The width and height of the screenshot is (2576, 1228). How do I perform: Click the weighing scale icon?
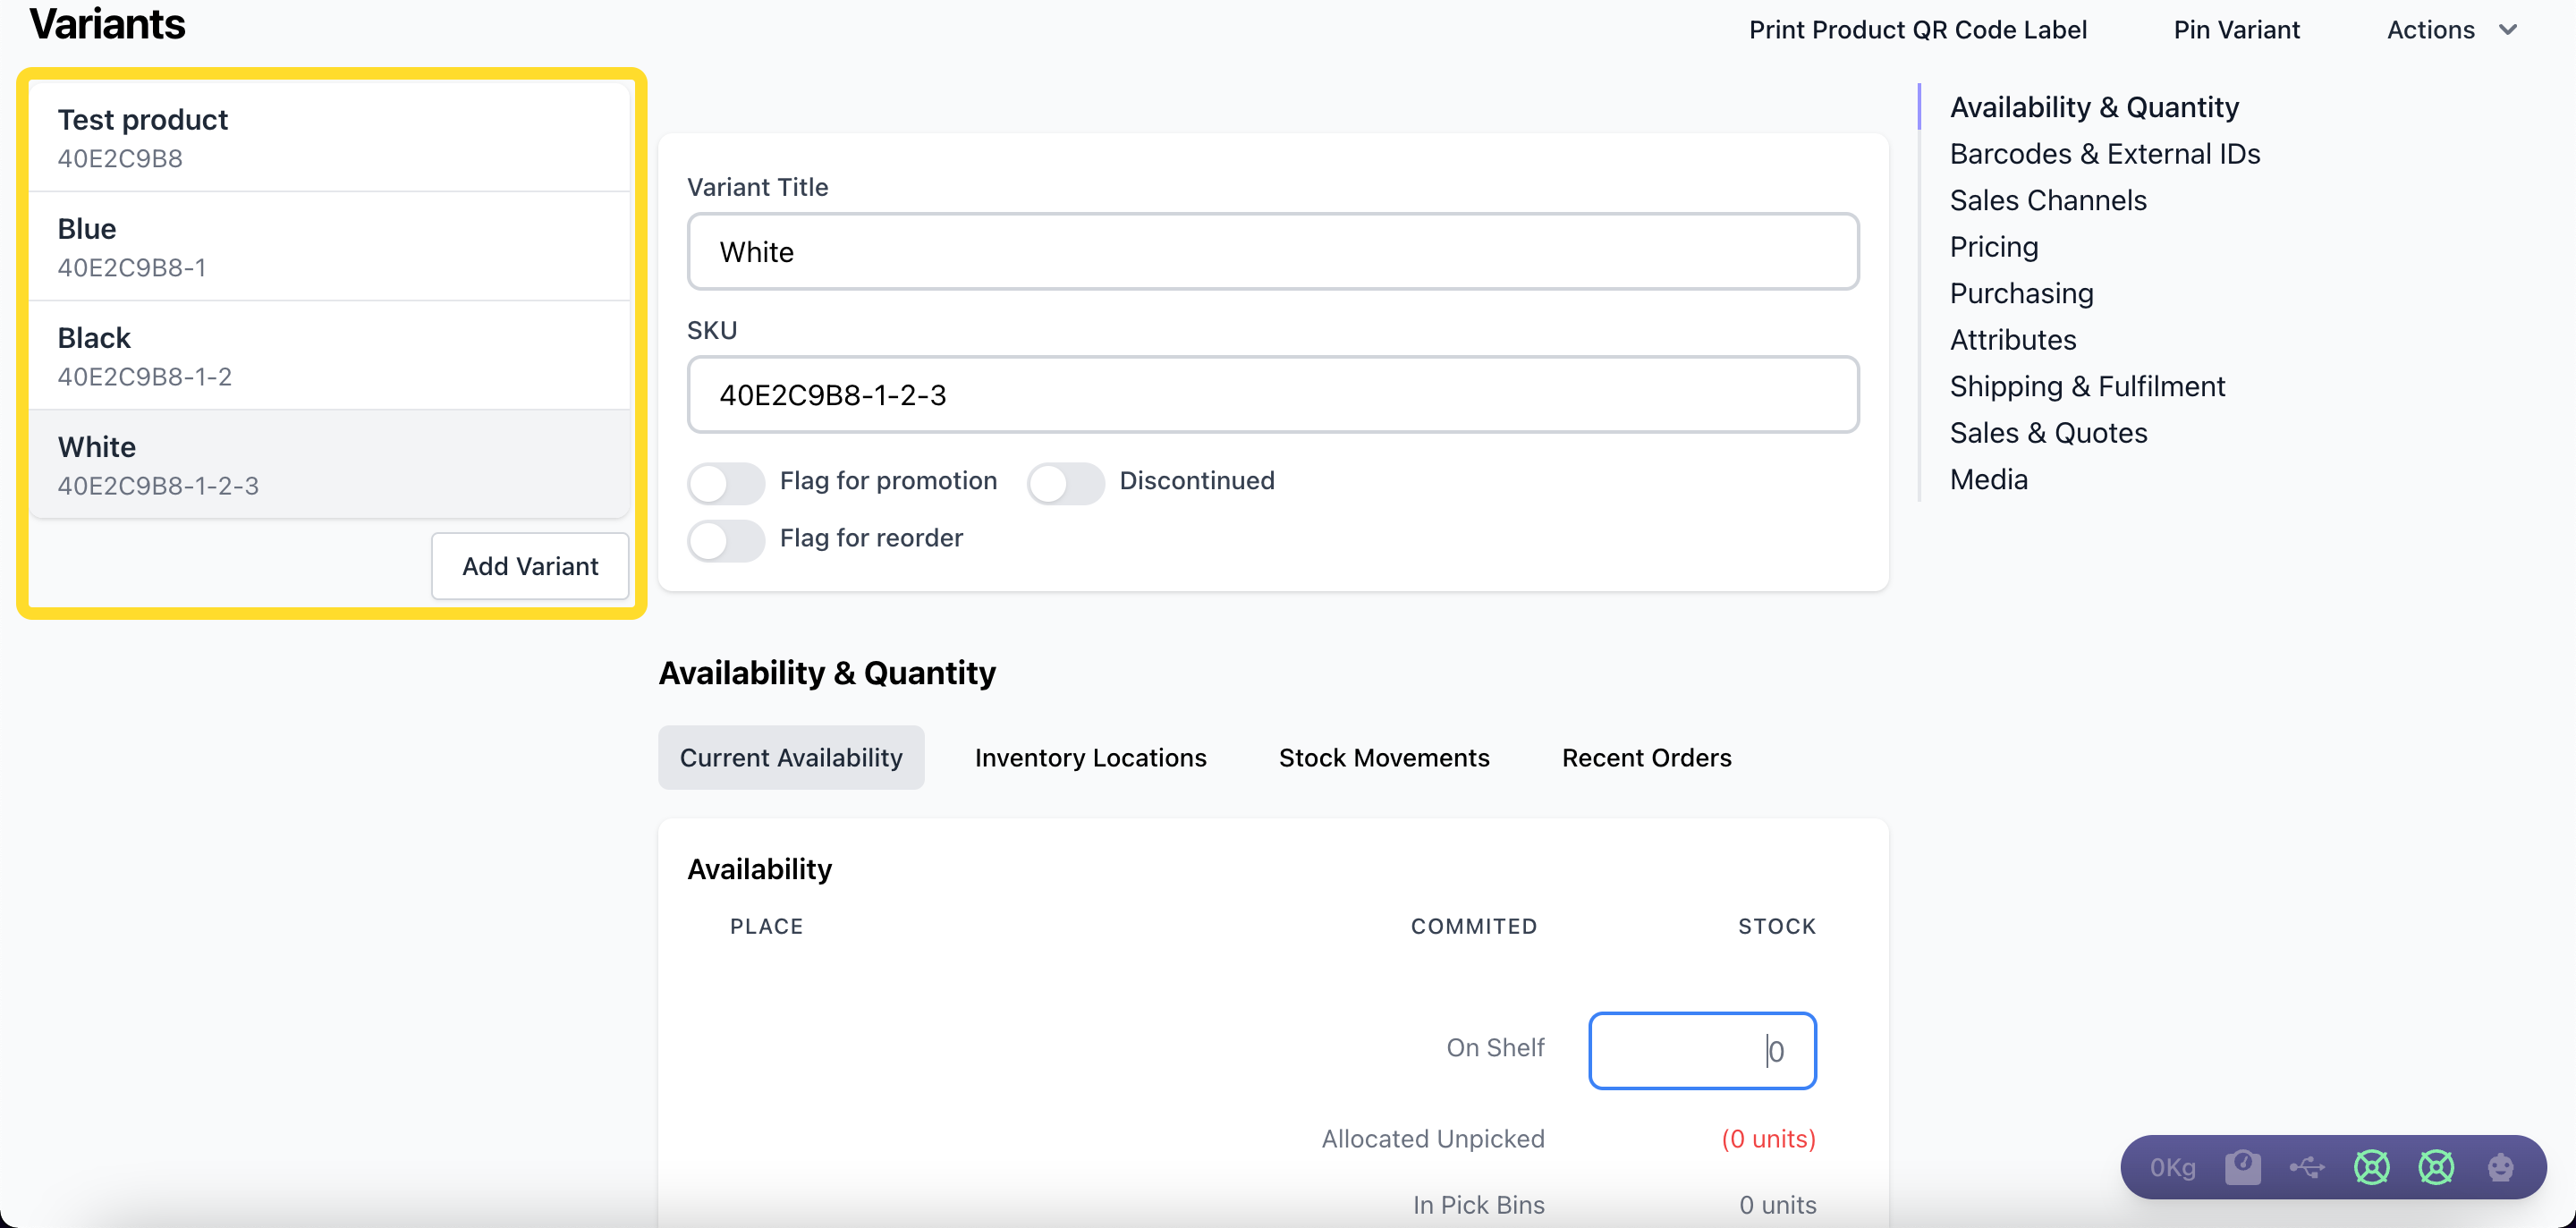(2242, 1167)
